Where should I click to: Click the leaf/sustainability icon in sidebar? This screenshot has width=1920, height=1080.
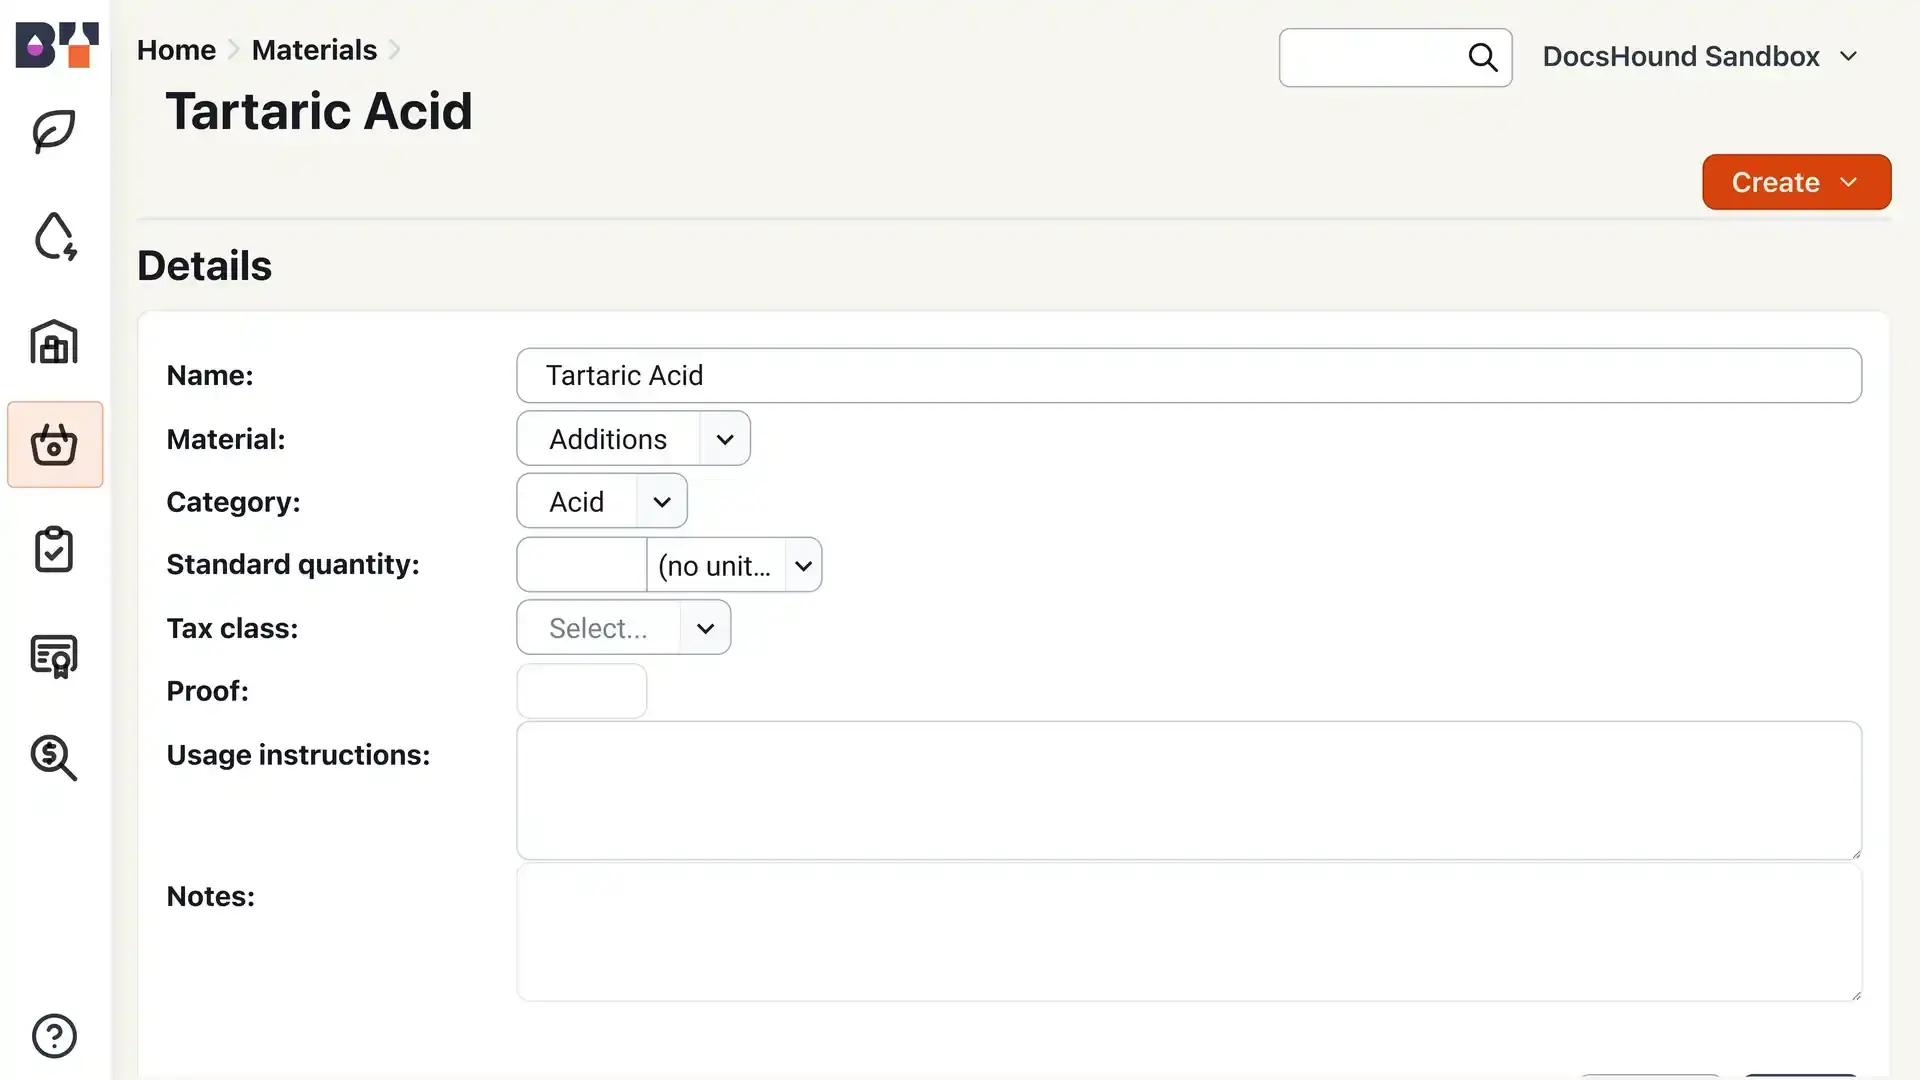click(55, 129)
